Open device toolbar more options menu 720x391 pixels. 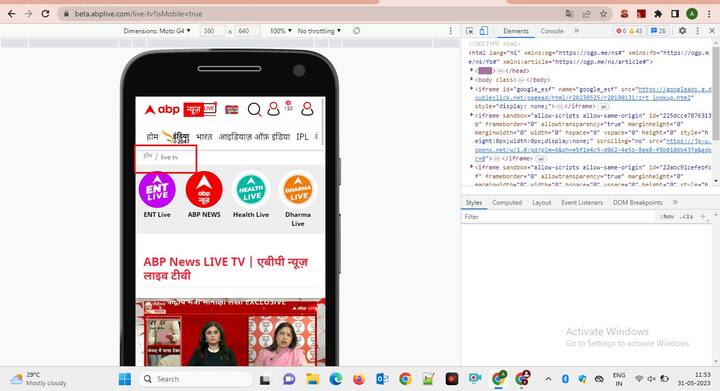click(x=450, y=31)
